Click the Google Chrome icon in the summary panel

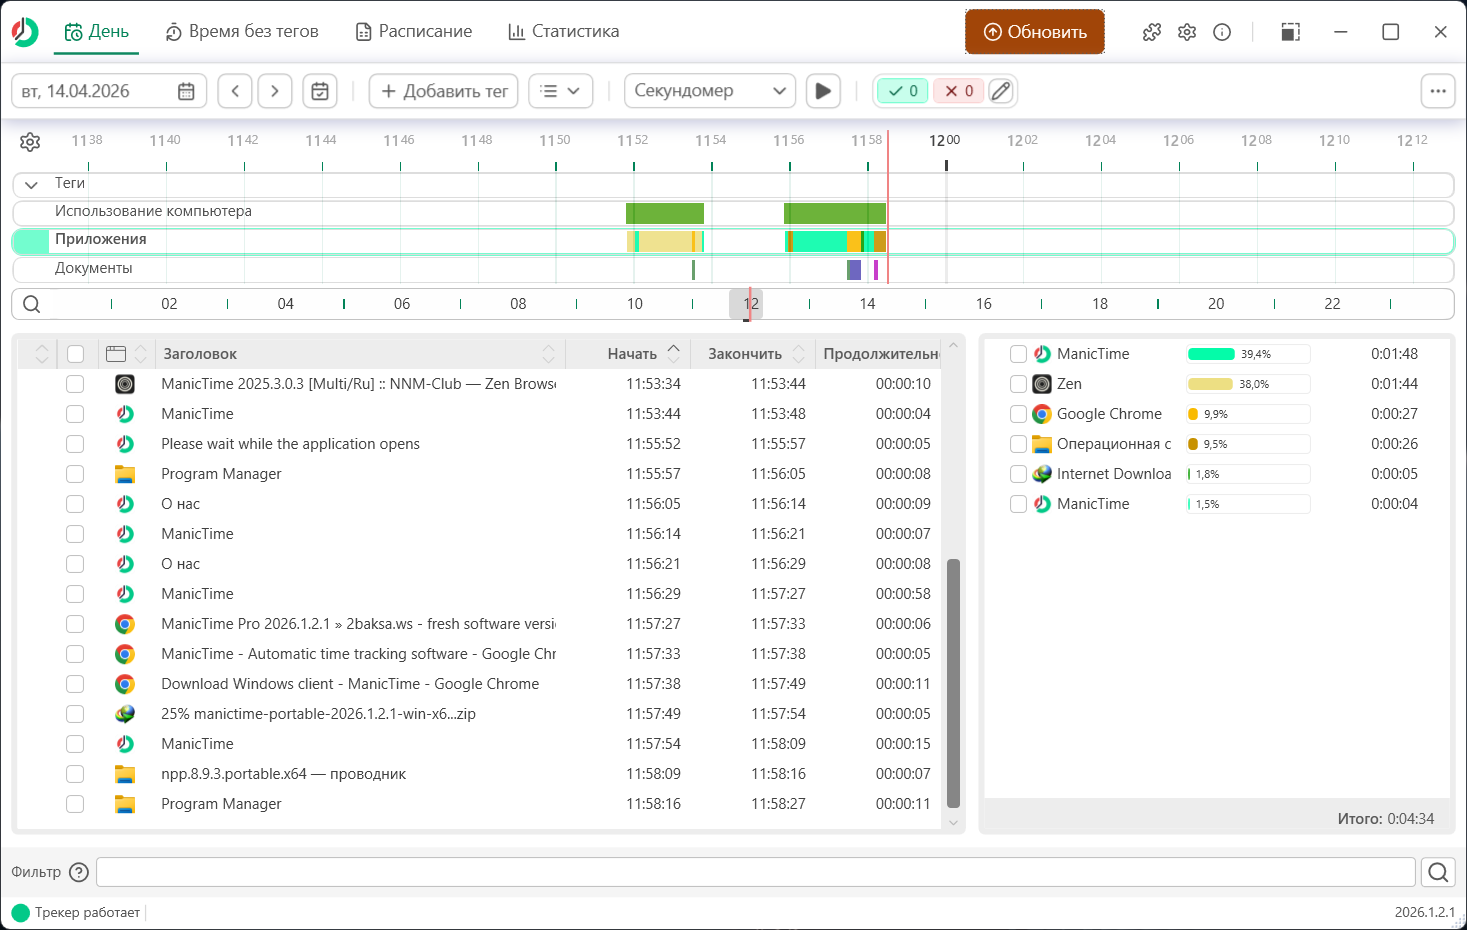click(x=1042, y=414)
